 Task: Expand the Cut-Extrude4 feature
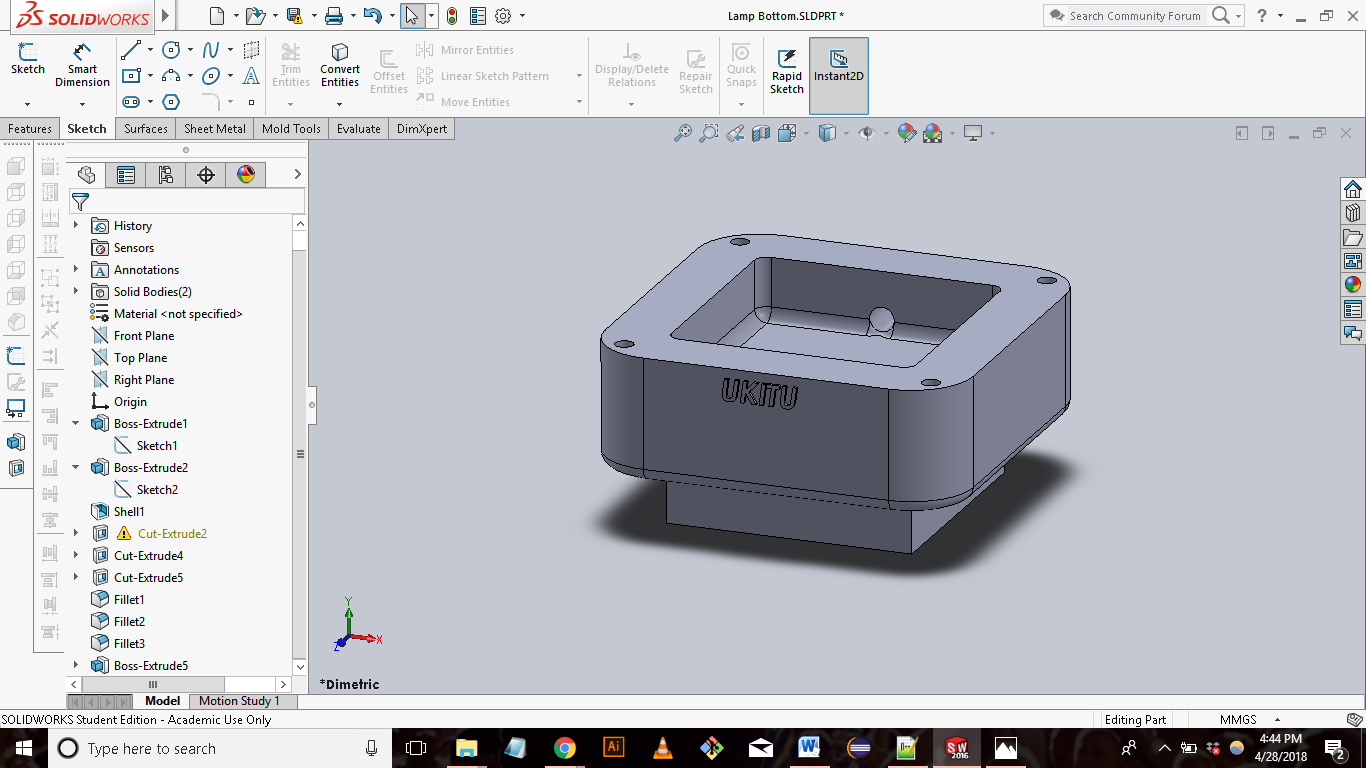tap(76, 556)
